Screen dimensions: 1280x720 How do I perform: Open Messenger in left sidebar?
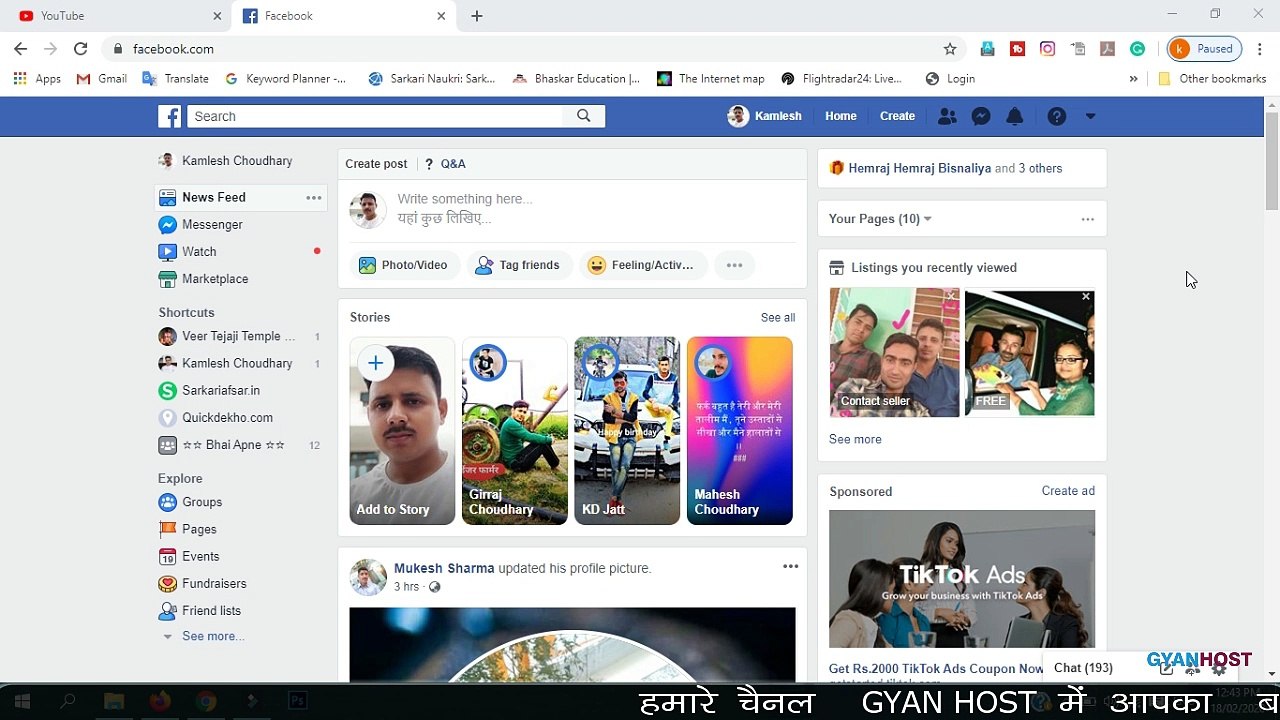coord(212,225)
